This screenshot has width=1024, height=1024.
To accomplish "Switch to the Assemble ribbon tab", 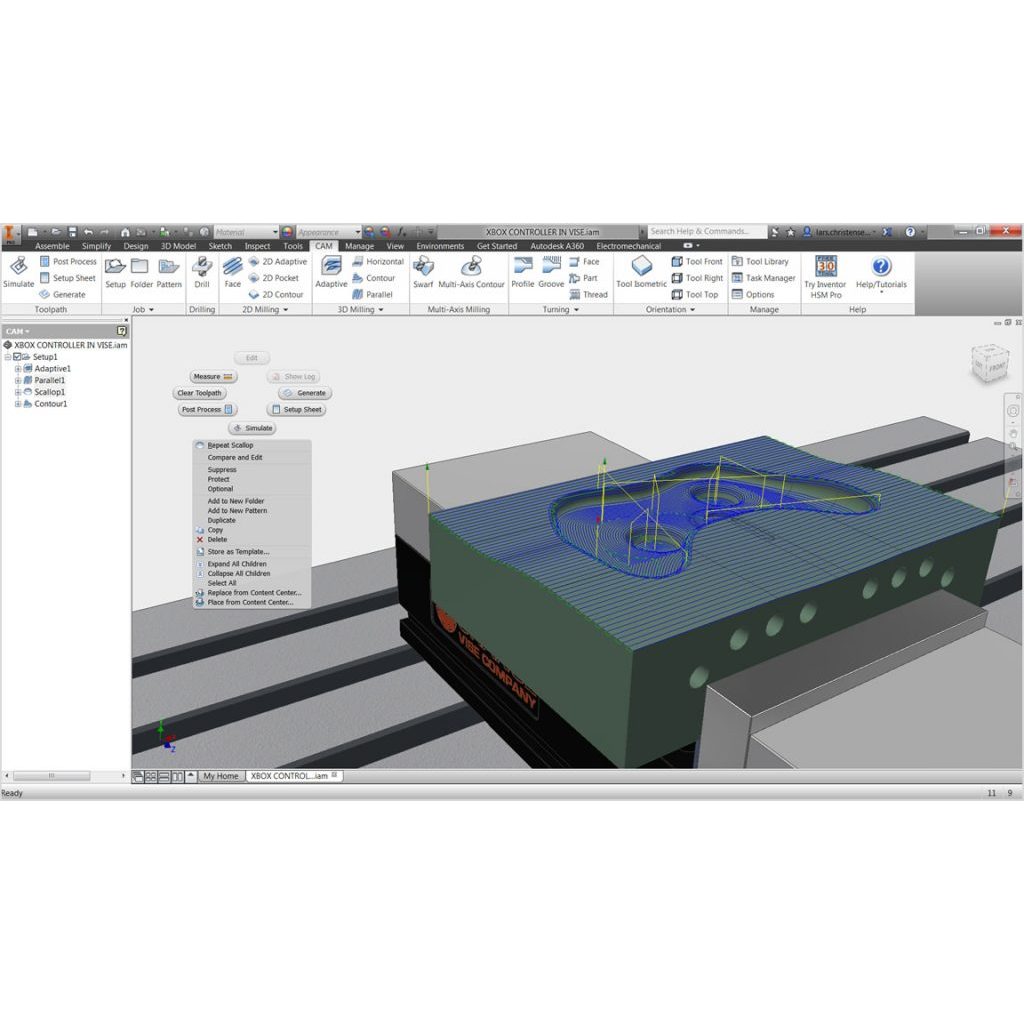I will click(52, 246).
